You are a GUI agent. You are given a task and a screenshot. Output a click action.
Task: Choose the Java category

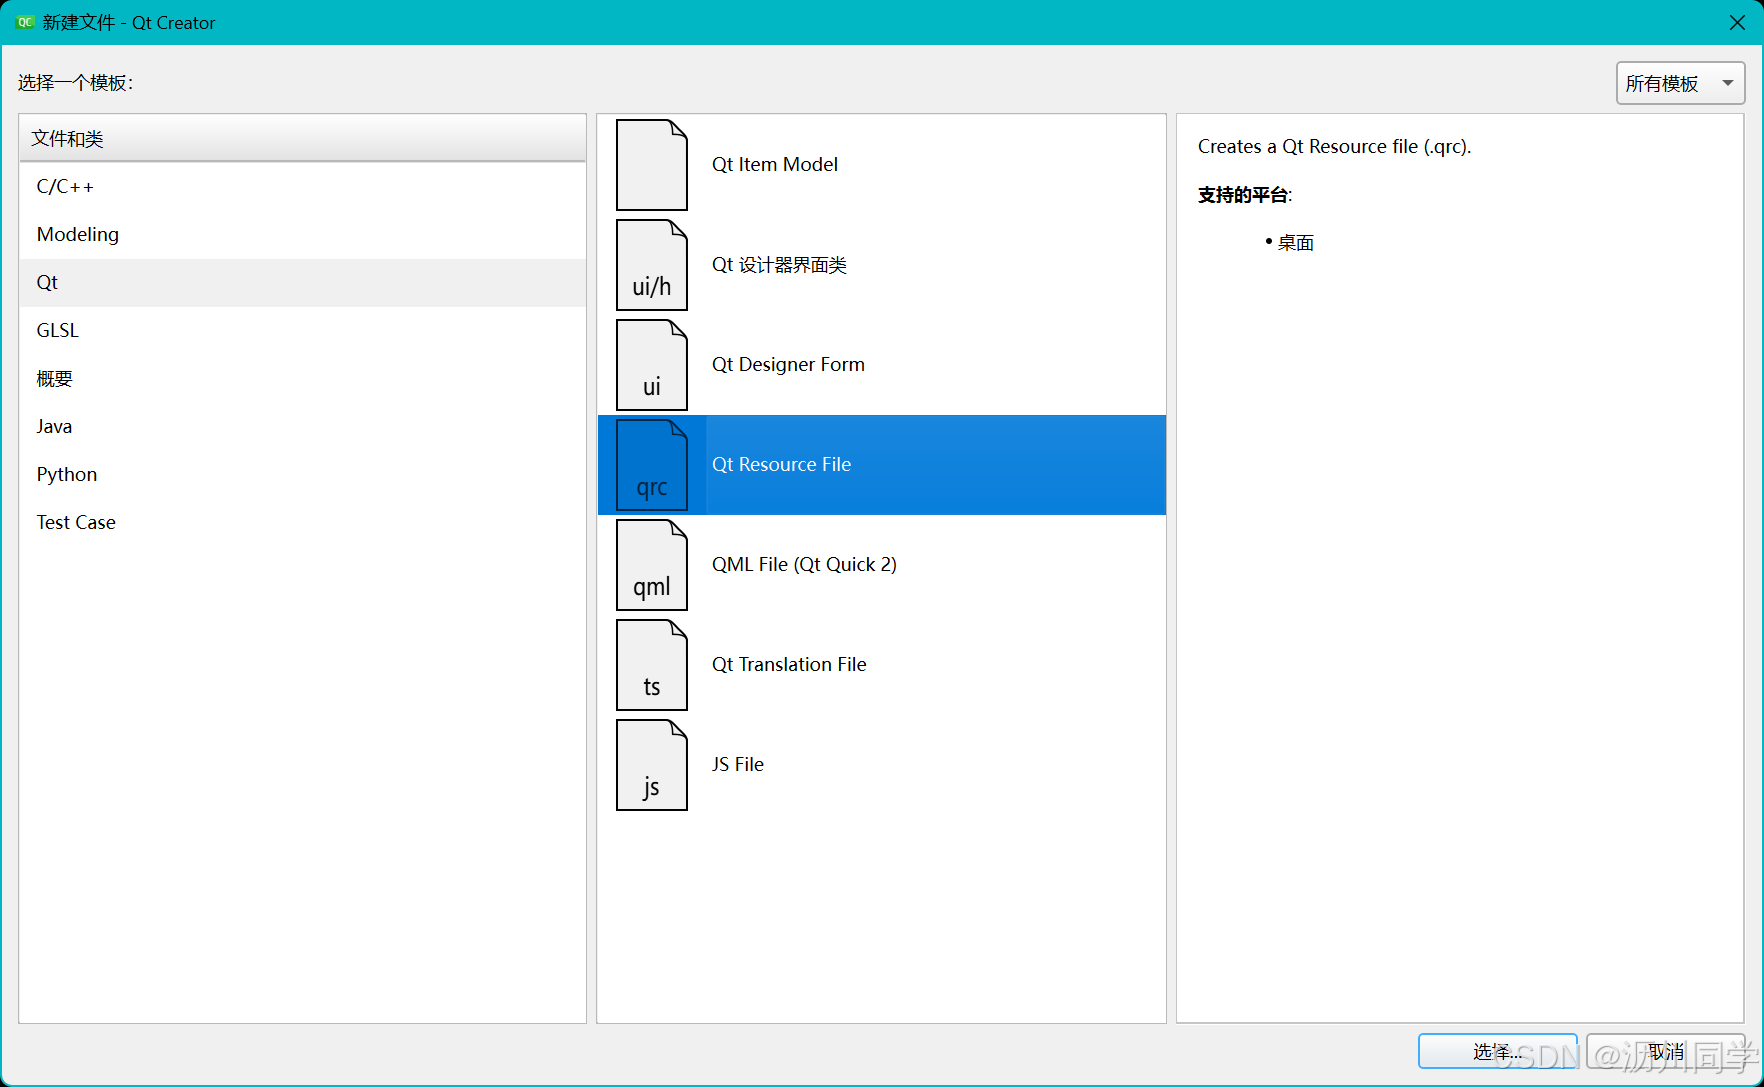[302, 427]
